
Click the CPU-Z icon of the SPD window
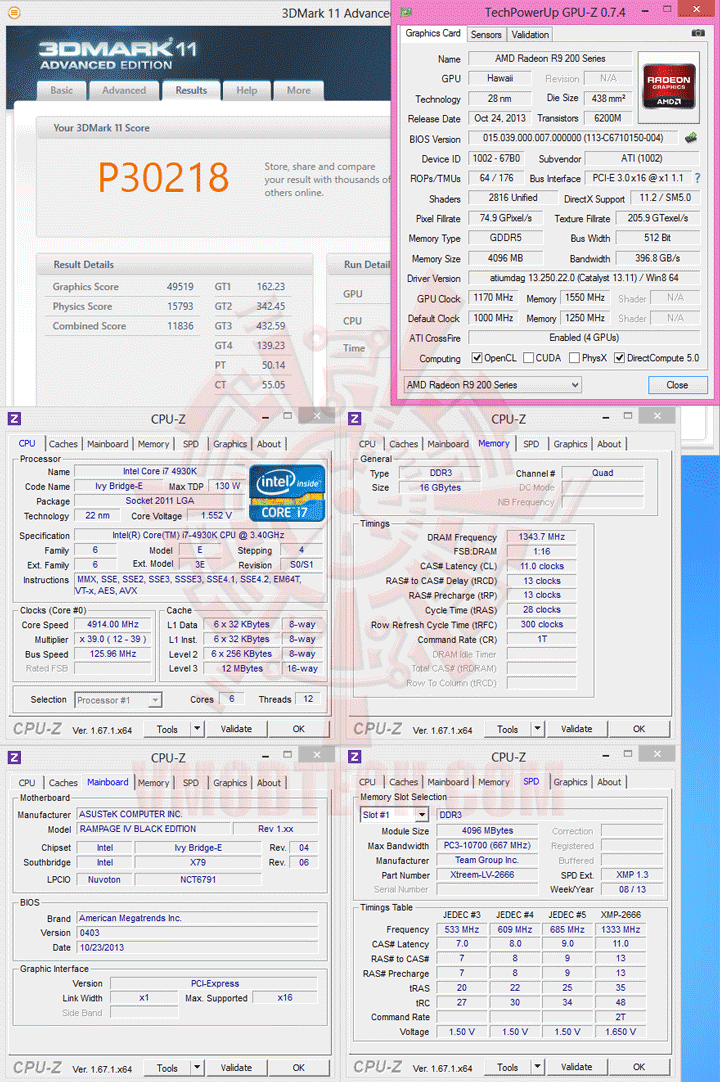click(355, 757)
